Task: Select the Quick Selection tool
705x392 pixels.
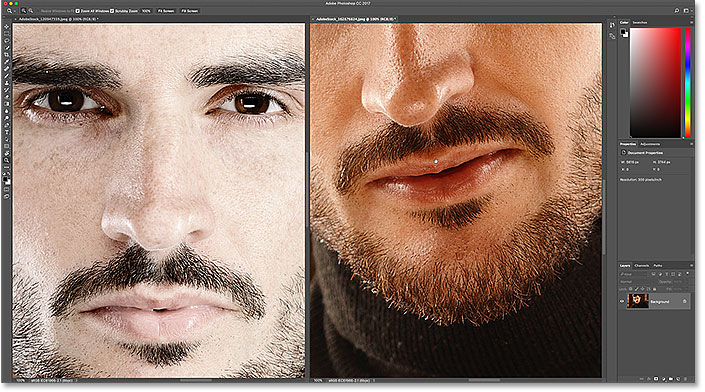Action: pos(6,47)
